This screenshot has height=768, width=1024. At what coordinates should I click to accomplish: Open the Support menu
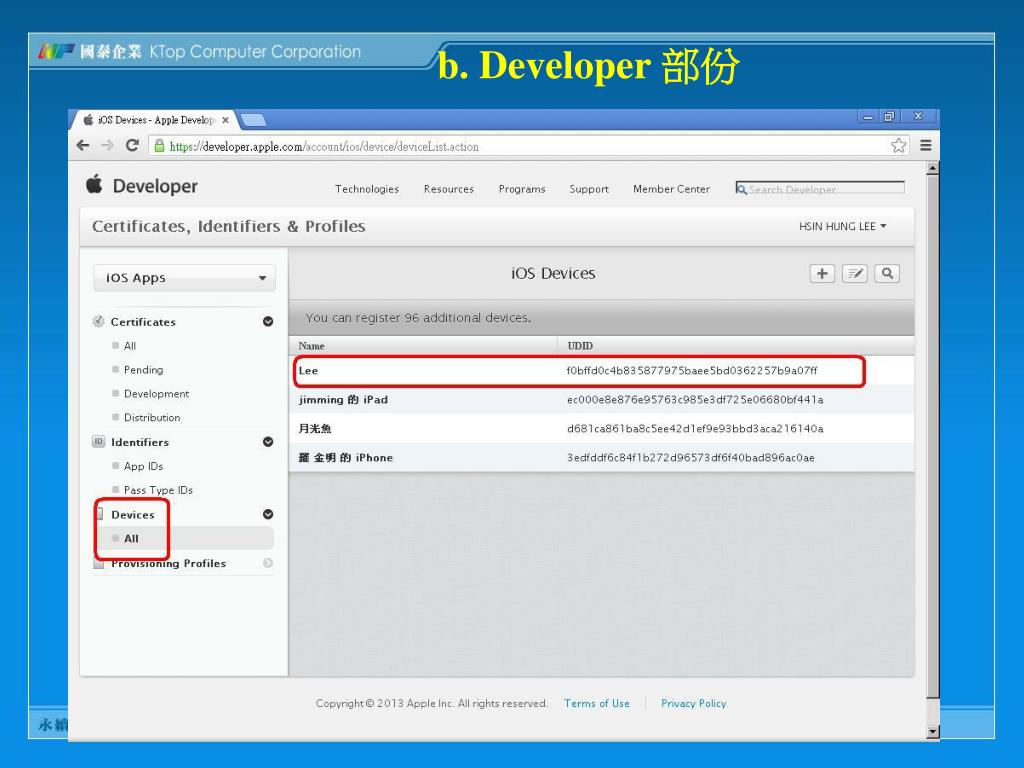tap(589, 189)
